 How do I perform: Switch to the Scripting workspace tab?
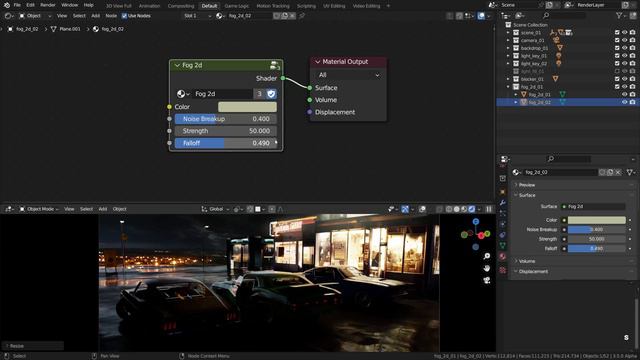point(306,6)
